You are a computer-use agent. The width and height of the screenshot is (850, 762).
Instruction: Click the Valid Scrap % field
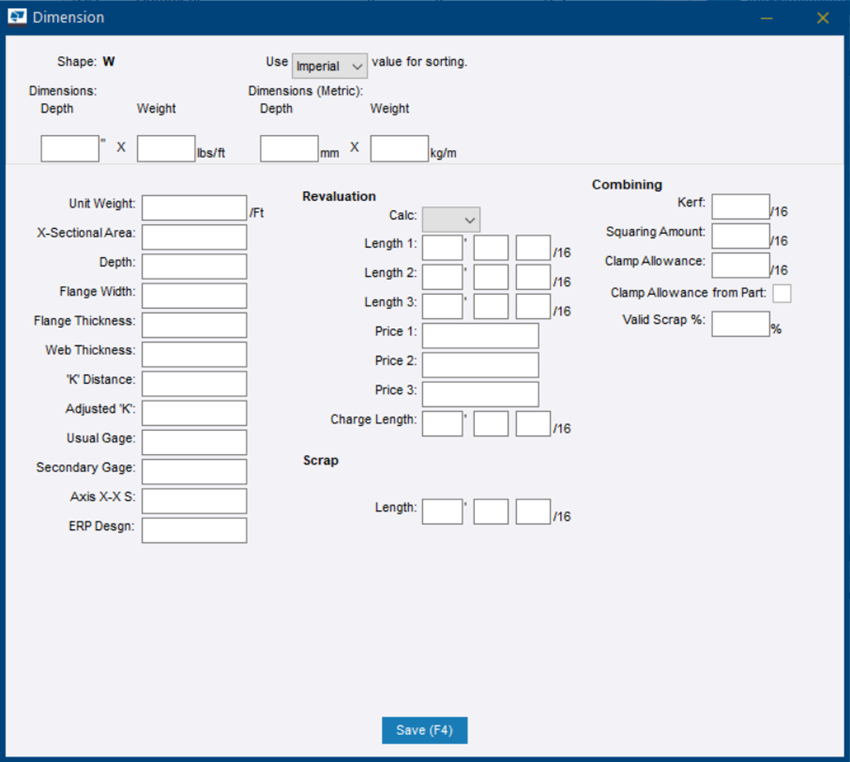739,324
